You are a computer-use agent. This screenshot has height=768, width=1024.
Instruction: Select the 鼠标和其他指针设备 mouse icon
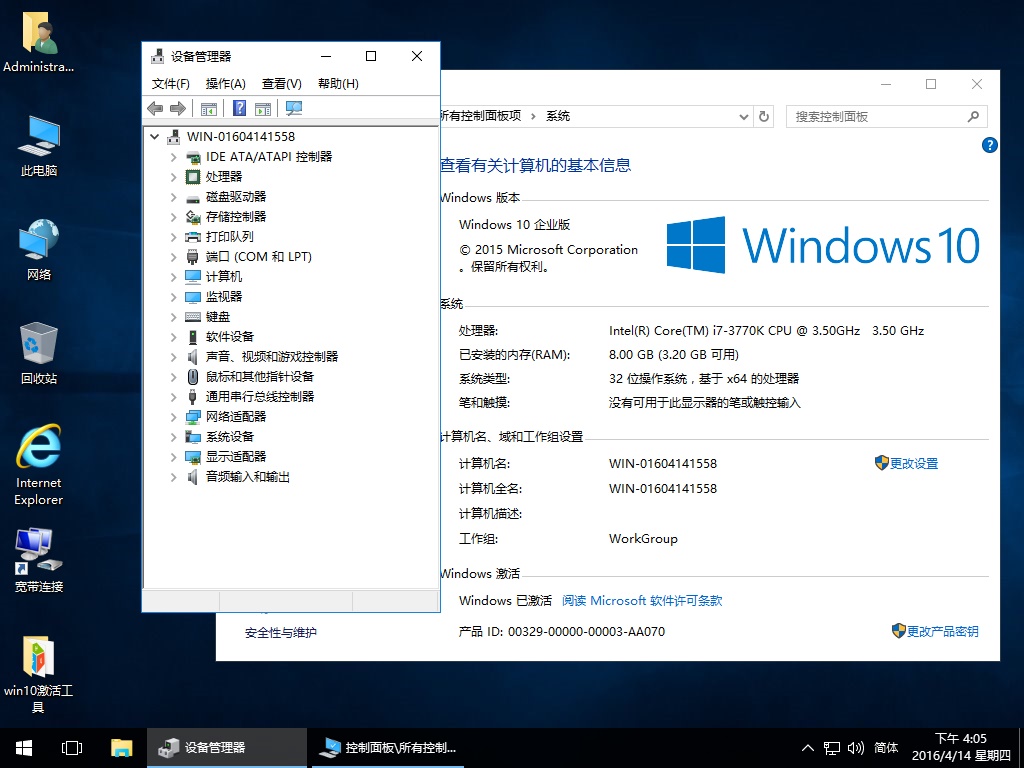coord(193,377)
